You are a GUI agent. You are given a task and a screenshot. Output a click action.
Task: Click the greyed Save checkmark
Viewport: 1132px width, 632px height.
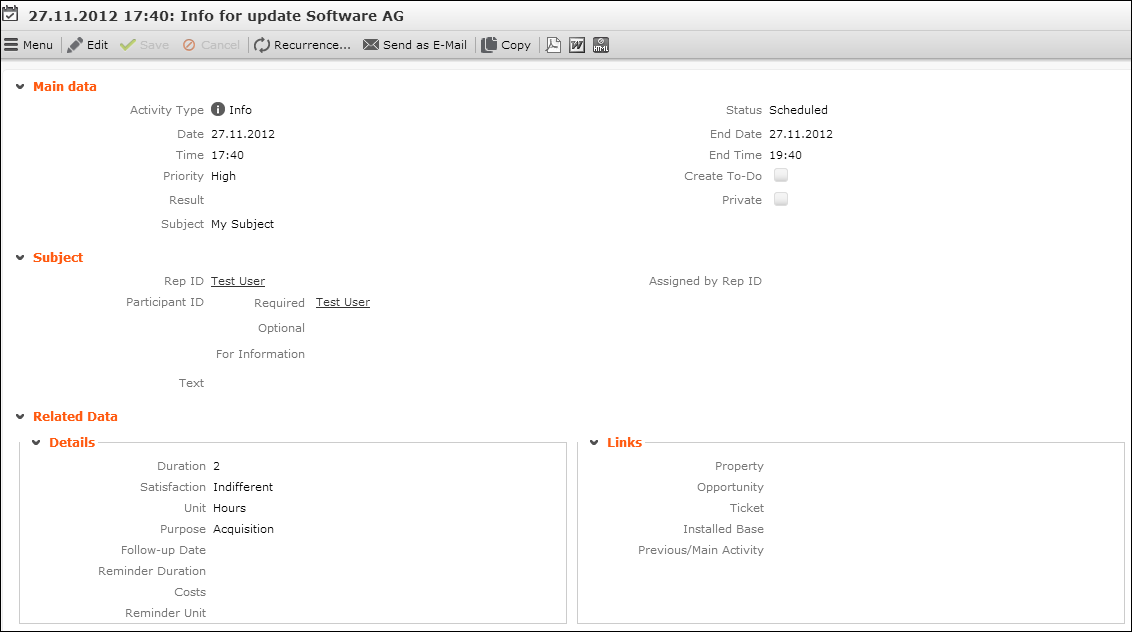tap(144, 45)
